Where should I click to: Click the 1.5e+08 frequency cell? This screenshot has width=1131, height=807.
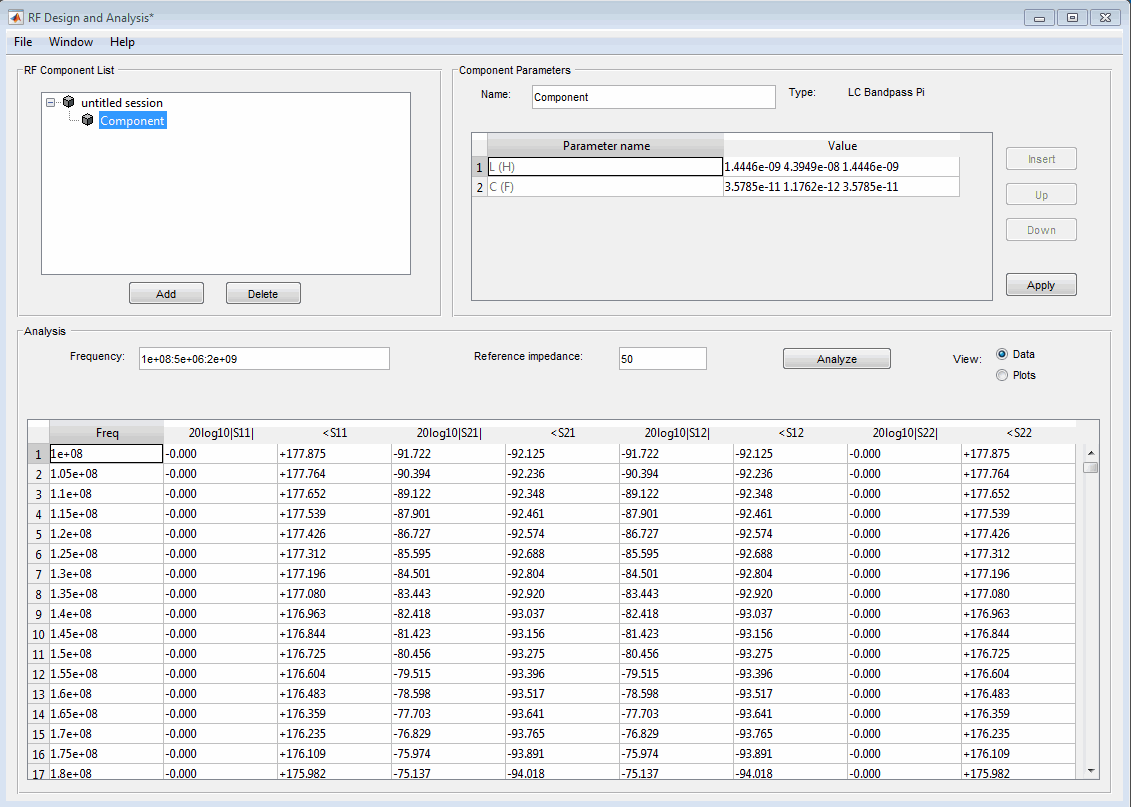coord(106,653)
